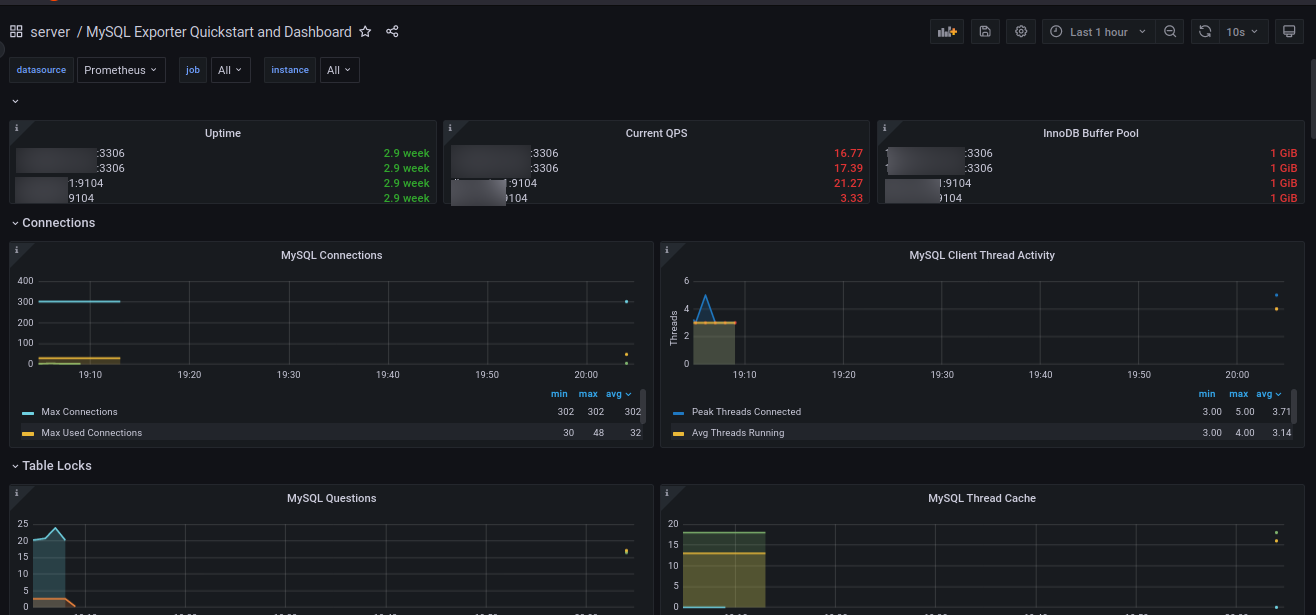Open the Prometheus datasource dropdown
Image resolution: width=1316 pixels, height=615 pixels.
(121, 70)
